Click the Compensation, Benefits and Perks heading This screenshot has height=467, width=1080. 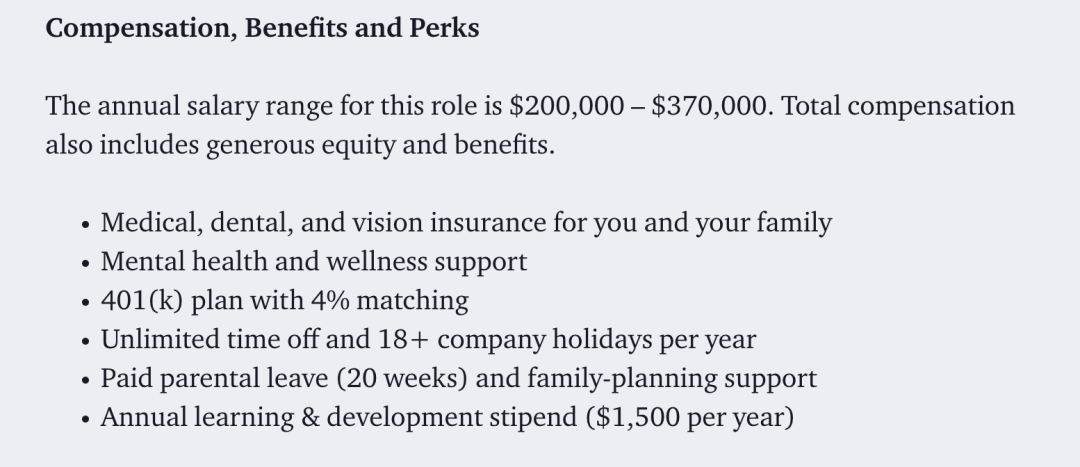pyautogui.click(x=262, y=28)
